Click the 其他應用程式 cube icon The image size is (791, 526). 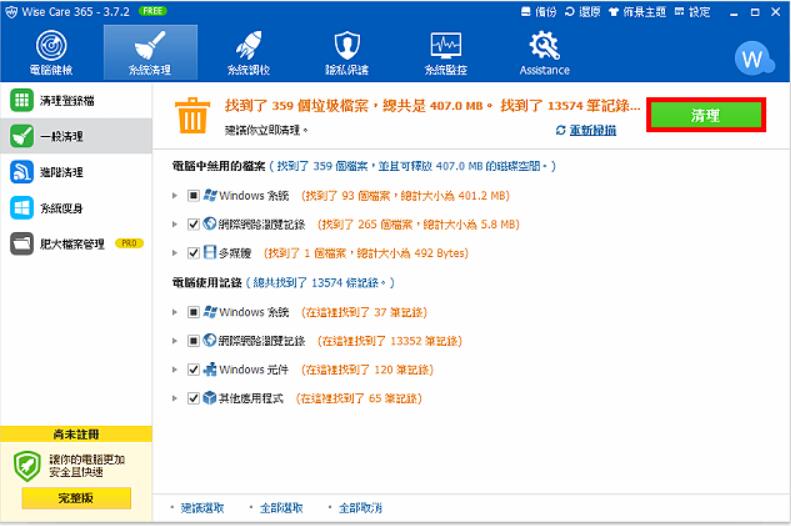(x=210, y=398)
